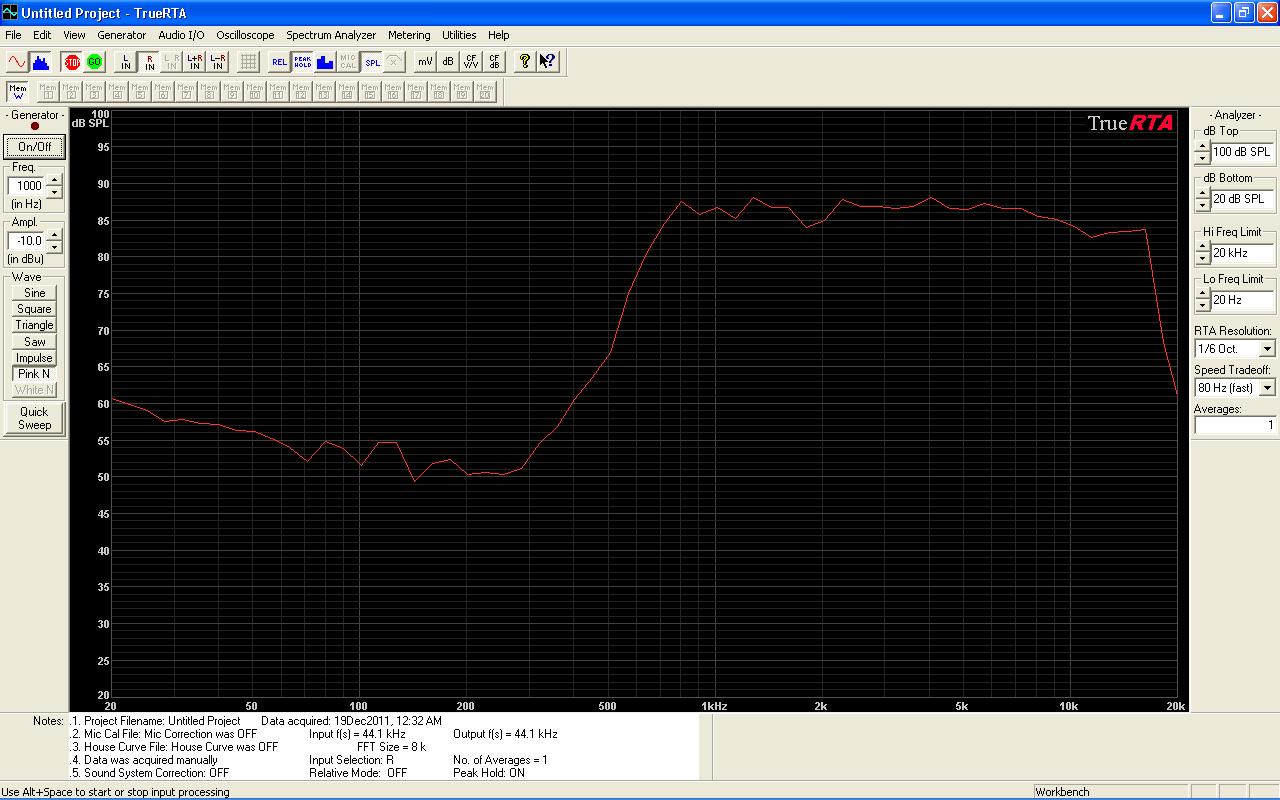
Task: Open the oscilloscope sine-wave view
Action: [16, 62]
